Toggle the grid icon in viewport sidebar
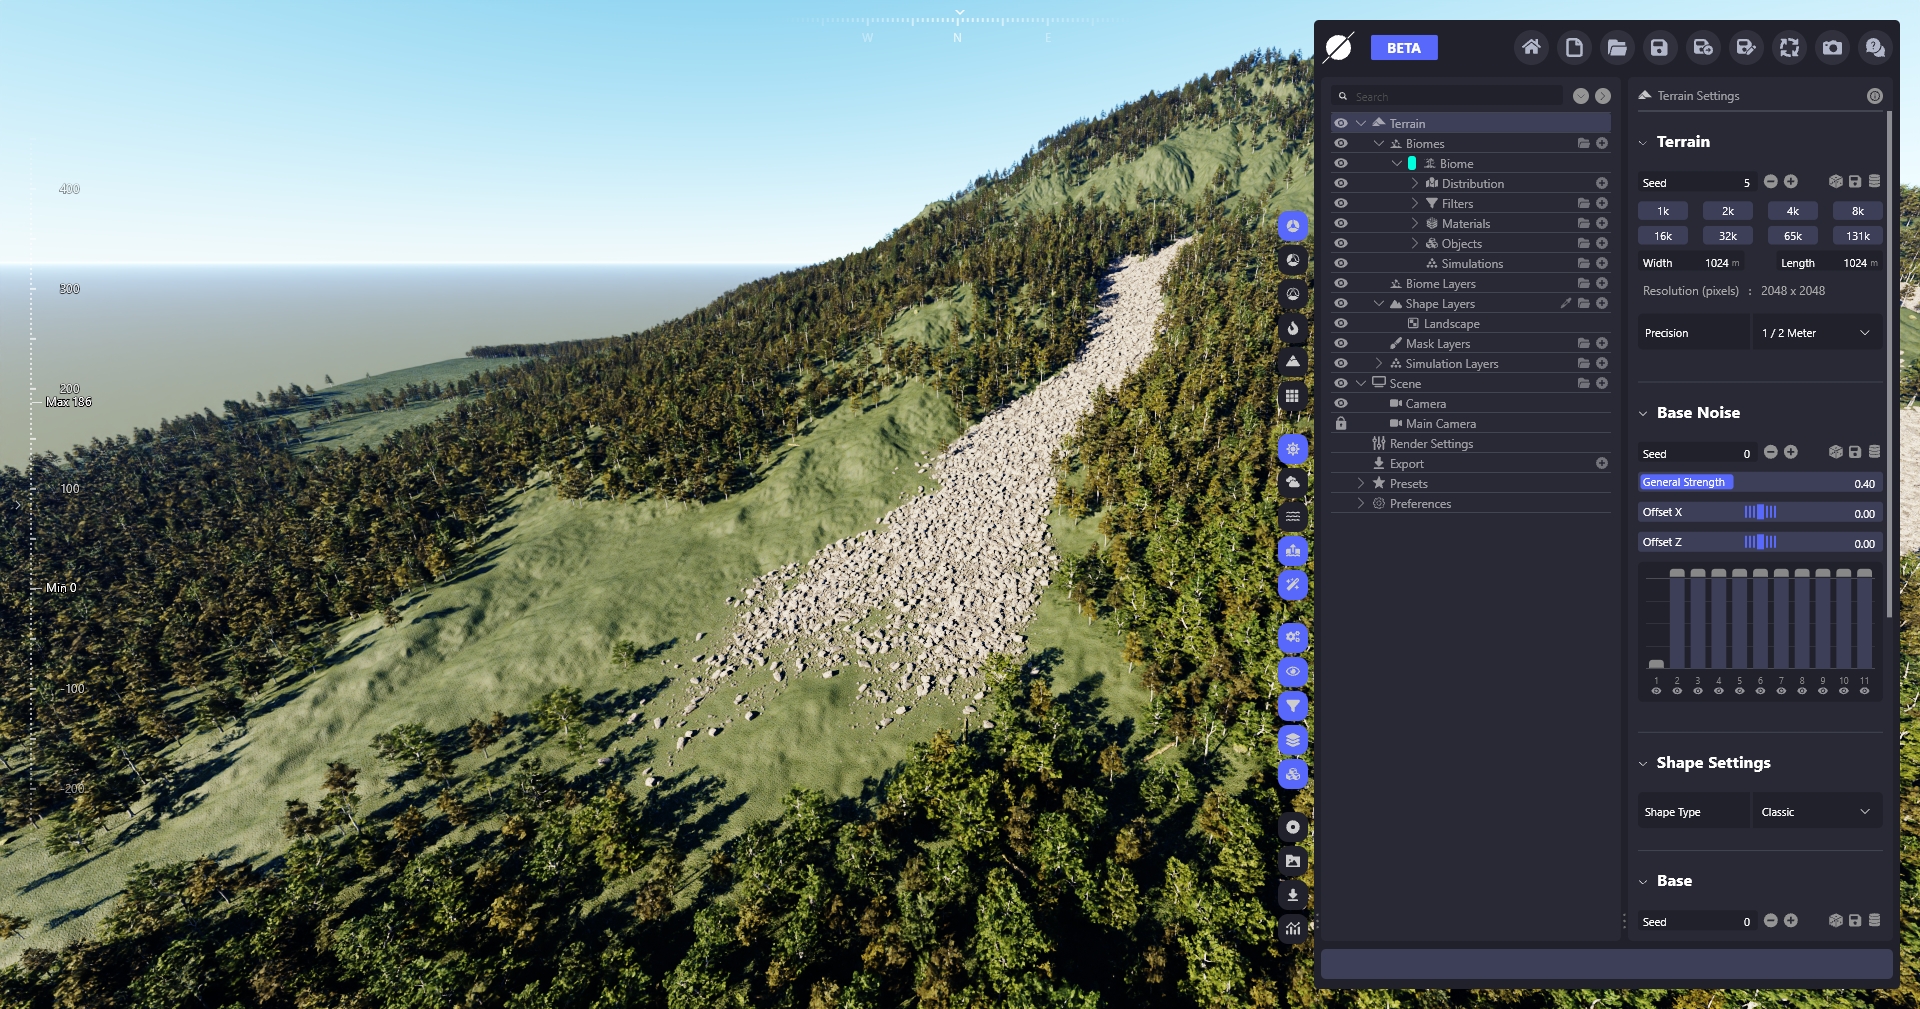Viewport: 1920px width, 1009px height. [x=1293, y=396]
